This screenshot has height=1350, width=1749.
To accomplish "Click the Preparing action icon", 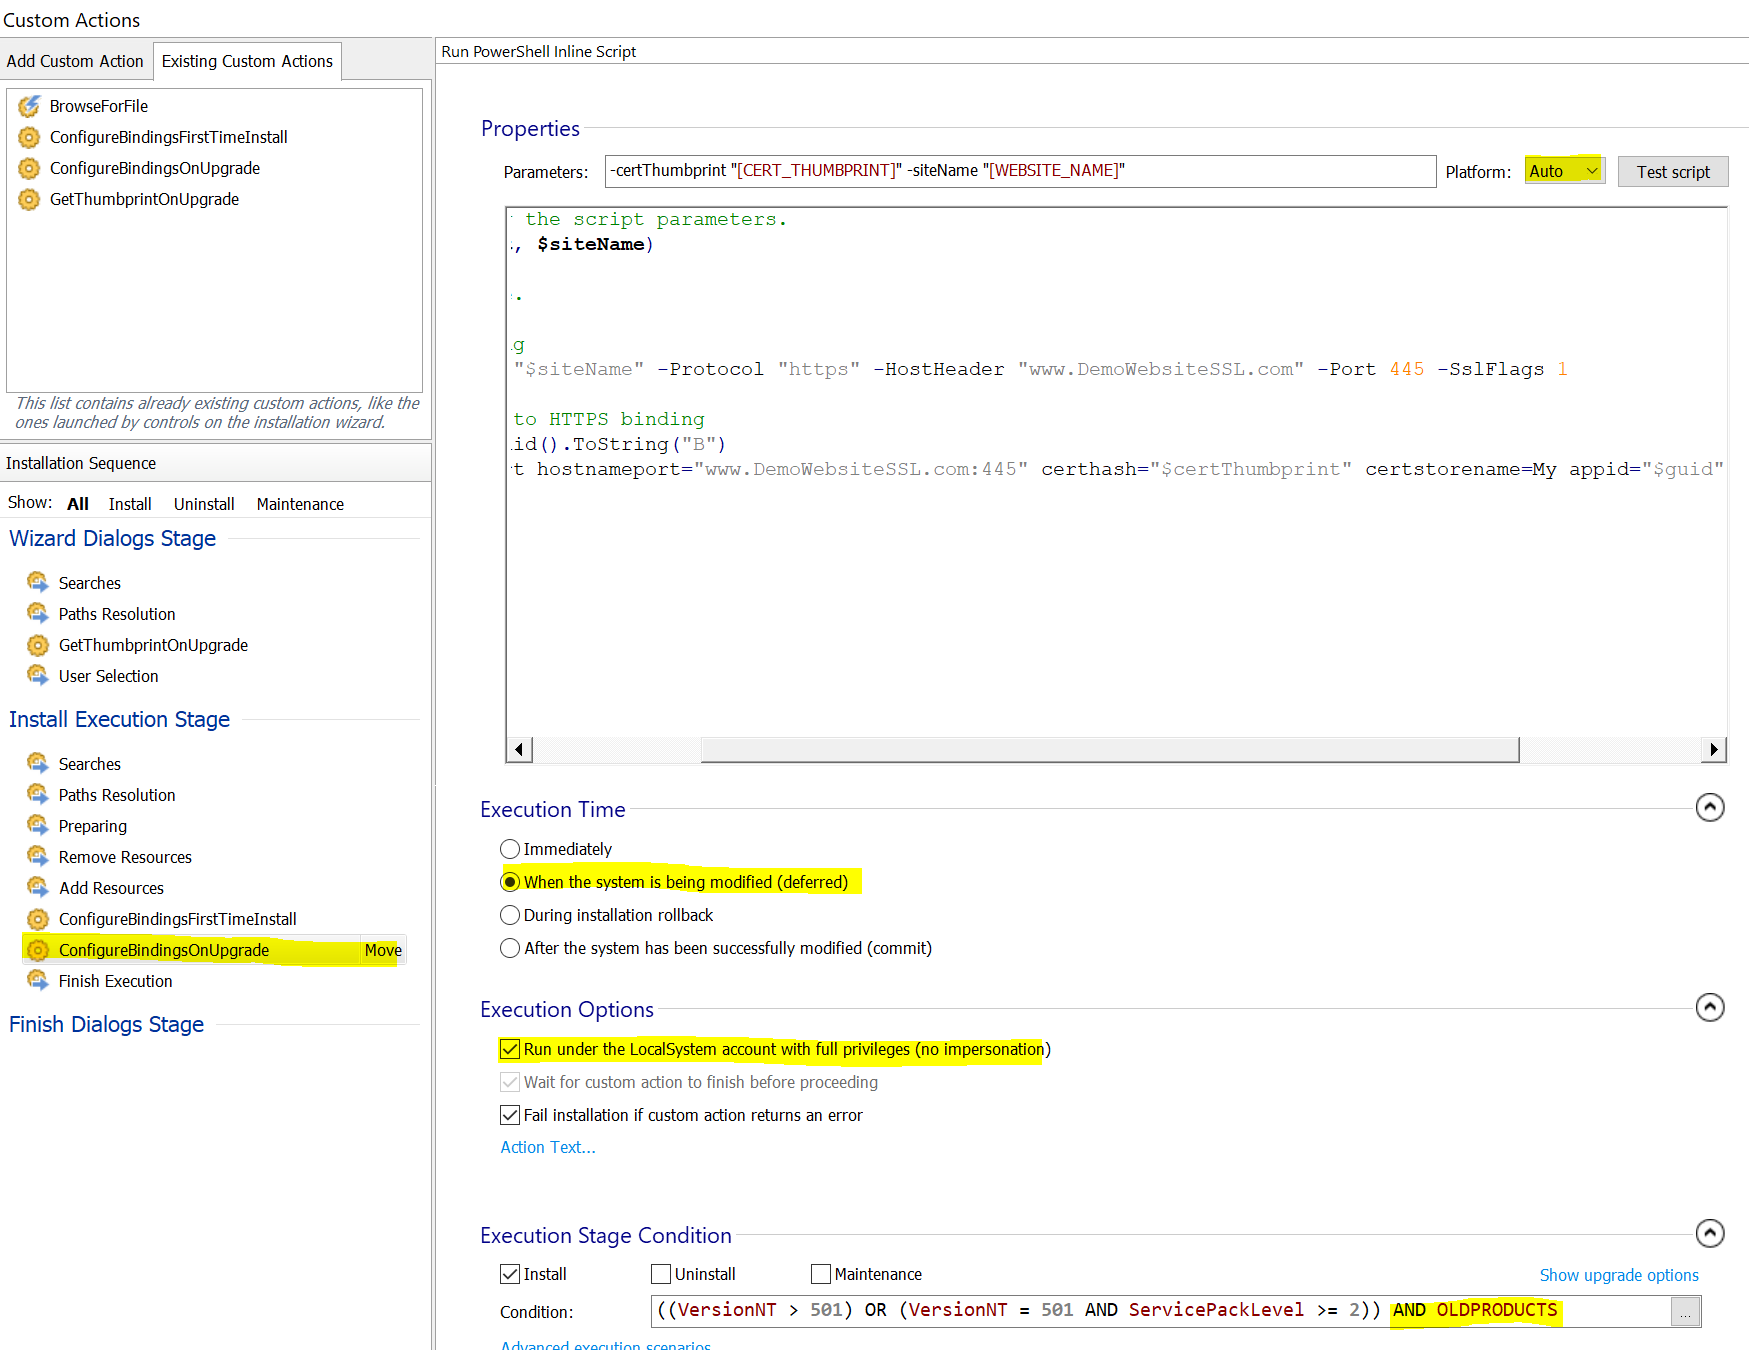I will click(38, 825).
